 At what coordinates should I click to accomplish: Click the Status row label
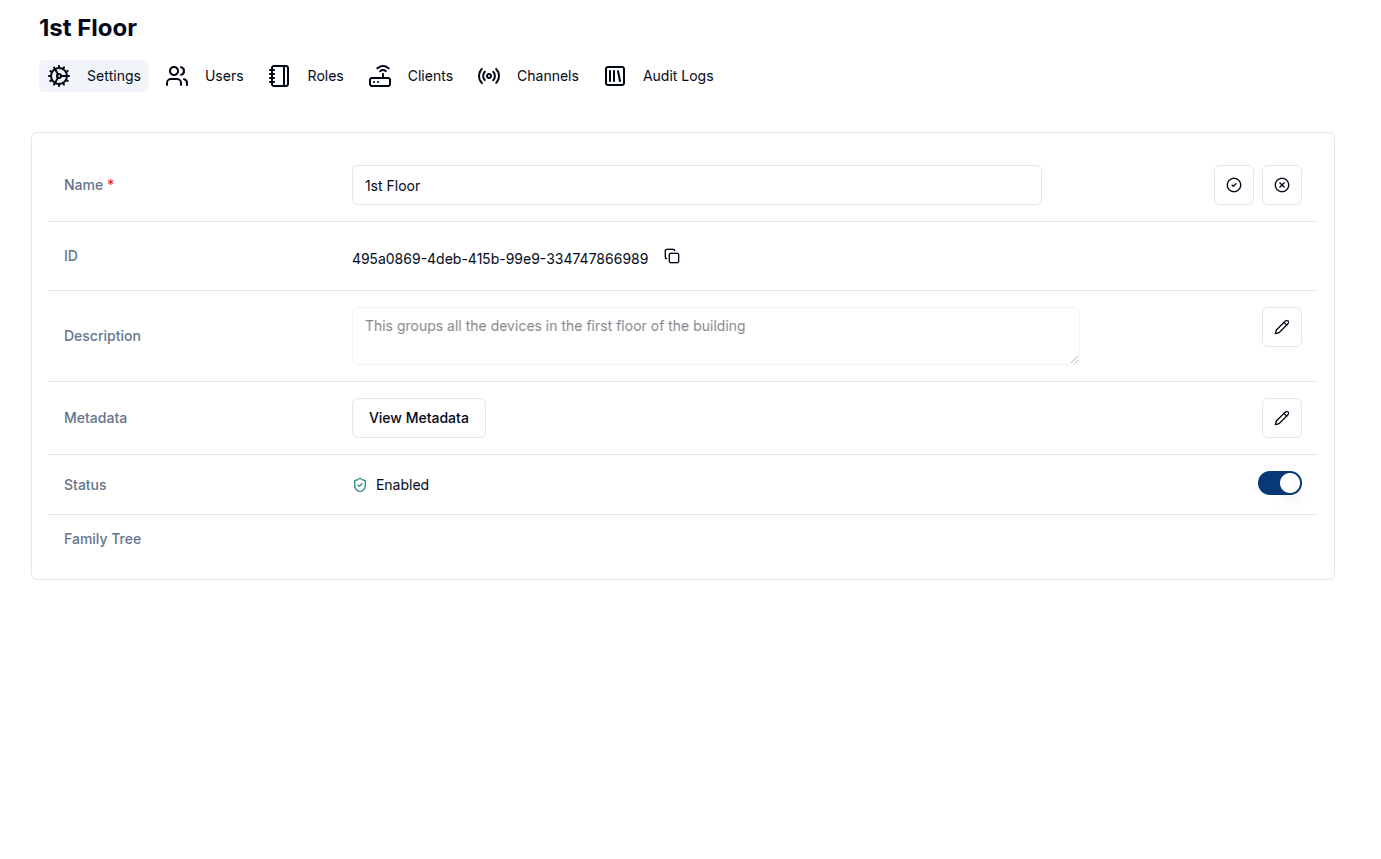[x=85, y=485]
